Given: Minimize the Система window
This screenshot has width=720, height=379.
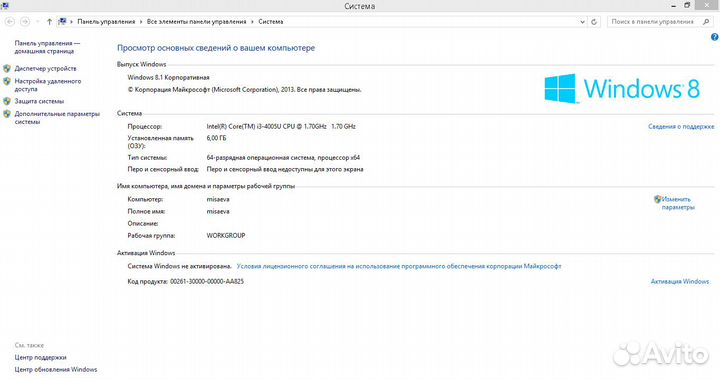Looking at the screenshot, I should pos(674,6).
